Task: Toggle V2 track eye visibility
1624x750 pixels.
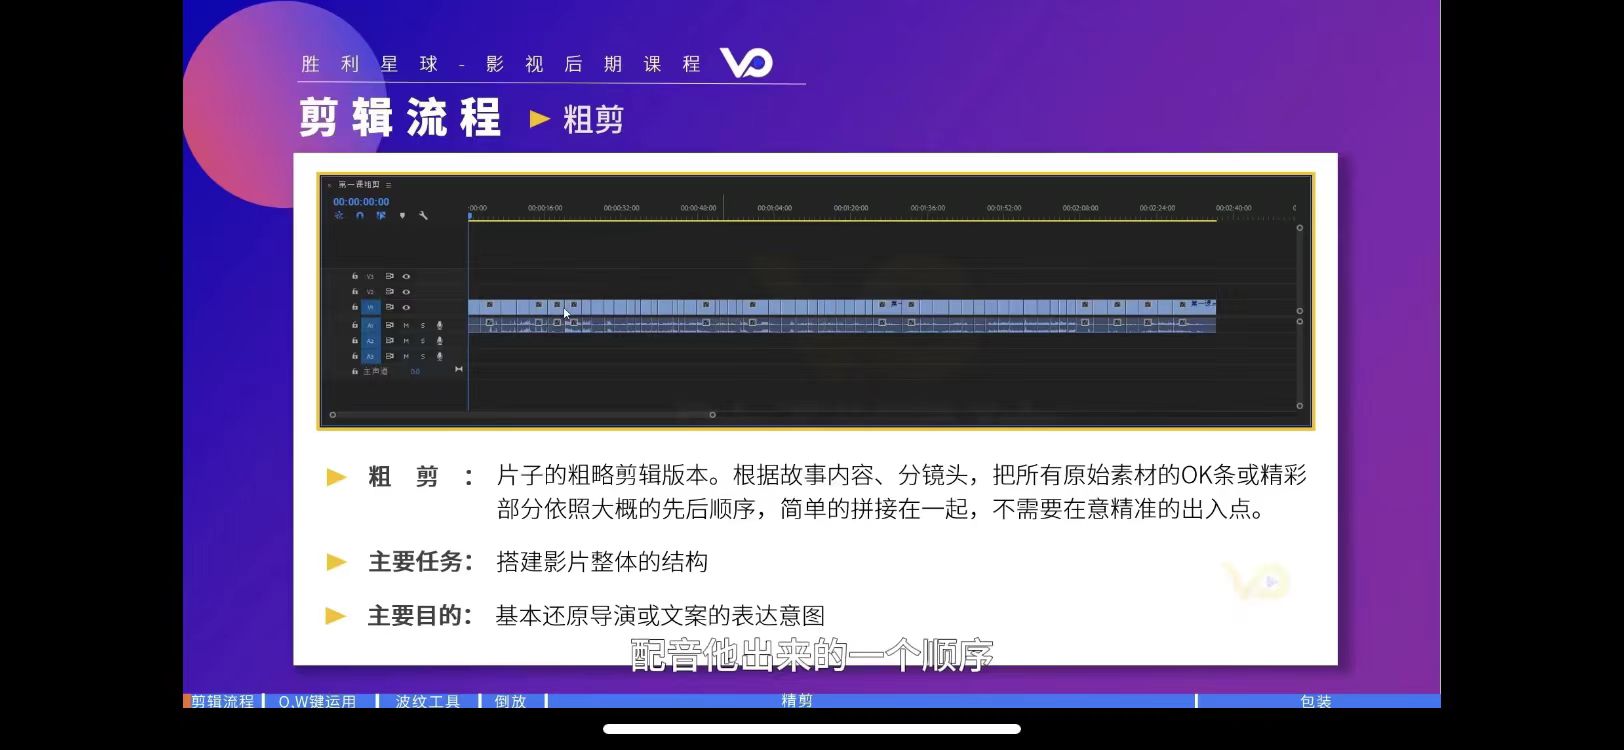Action: tap(406, 292)
